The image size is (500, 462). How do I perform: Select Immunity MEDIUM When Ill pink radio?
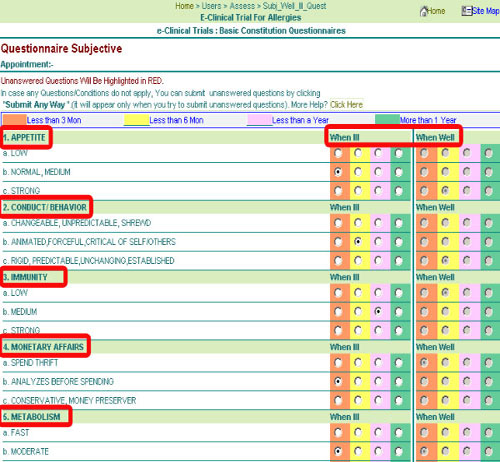click(x=378, y=312)
